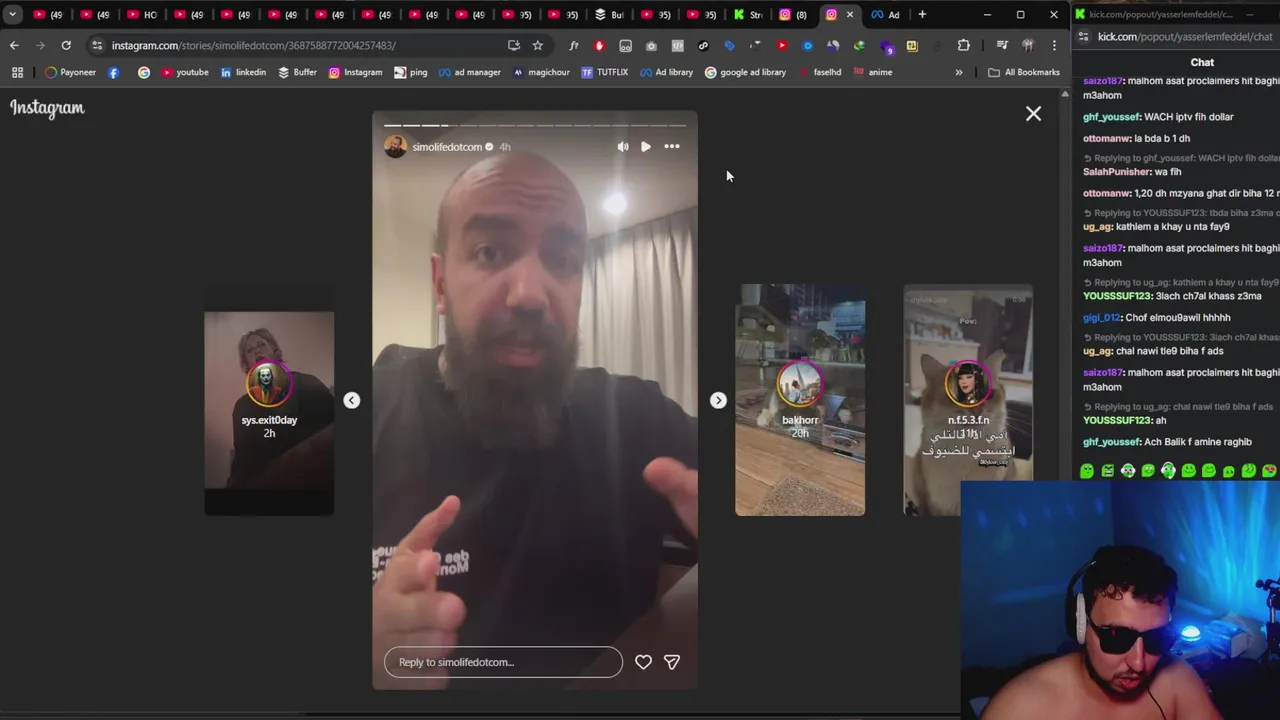
Task: Play the simolifedotcom story
Action: (x=646, y=147)
